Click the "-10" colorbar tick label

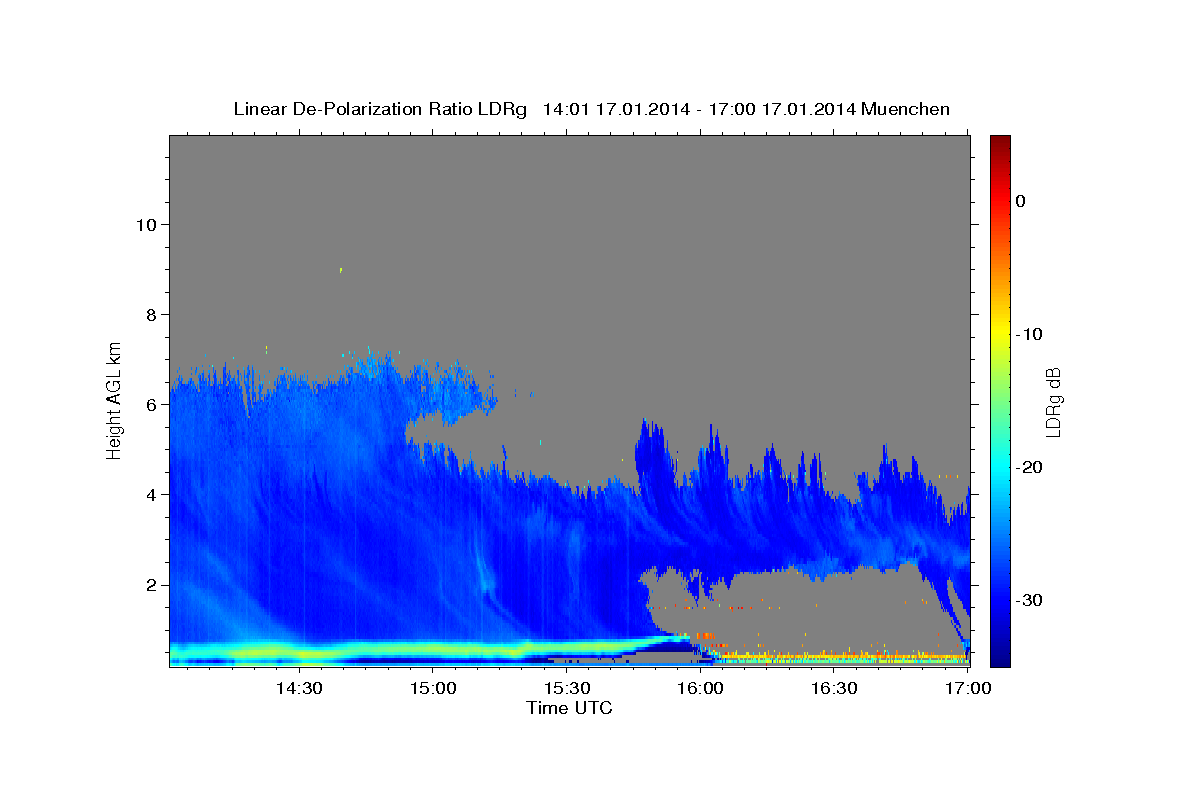coord(1030,334)
